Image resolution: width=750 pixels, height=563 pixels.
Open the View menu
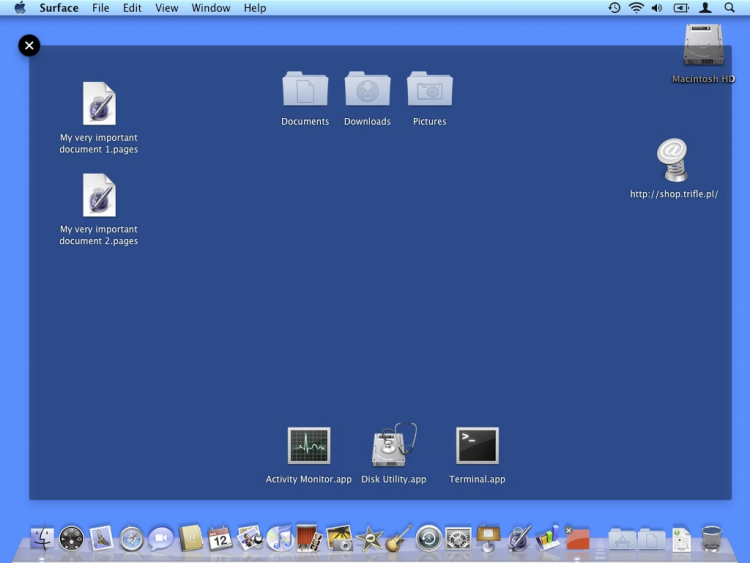167,8
